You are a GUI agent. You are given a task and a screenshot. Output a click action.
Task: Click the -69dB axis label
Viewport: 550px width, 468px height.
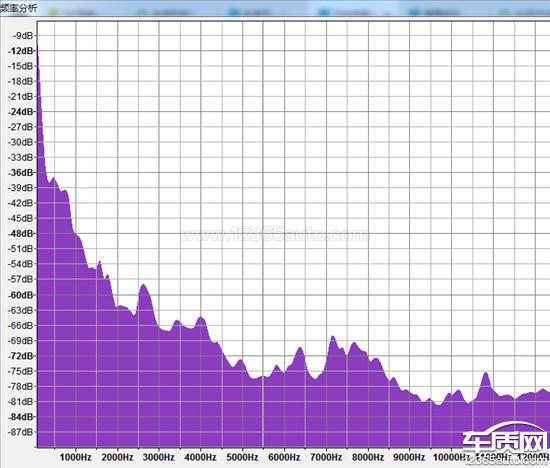(21, 341)
